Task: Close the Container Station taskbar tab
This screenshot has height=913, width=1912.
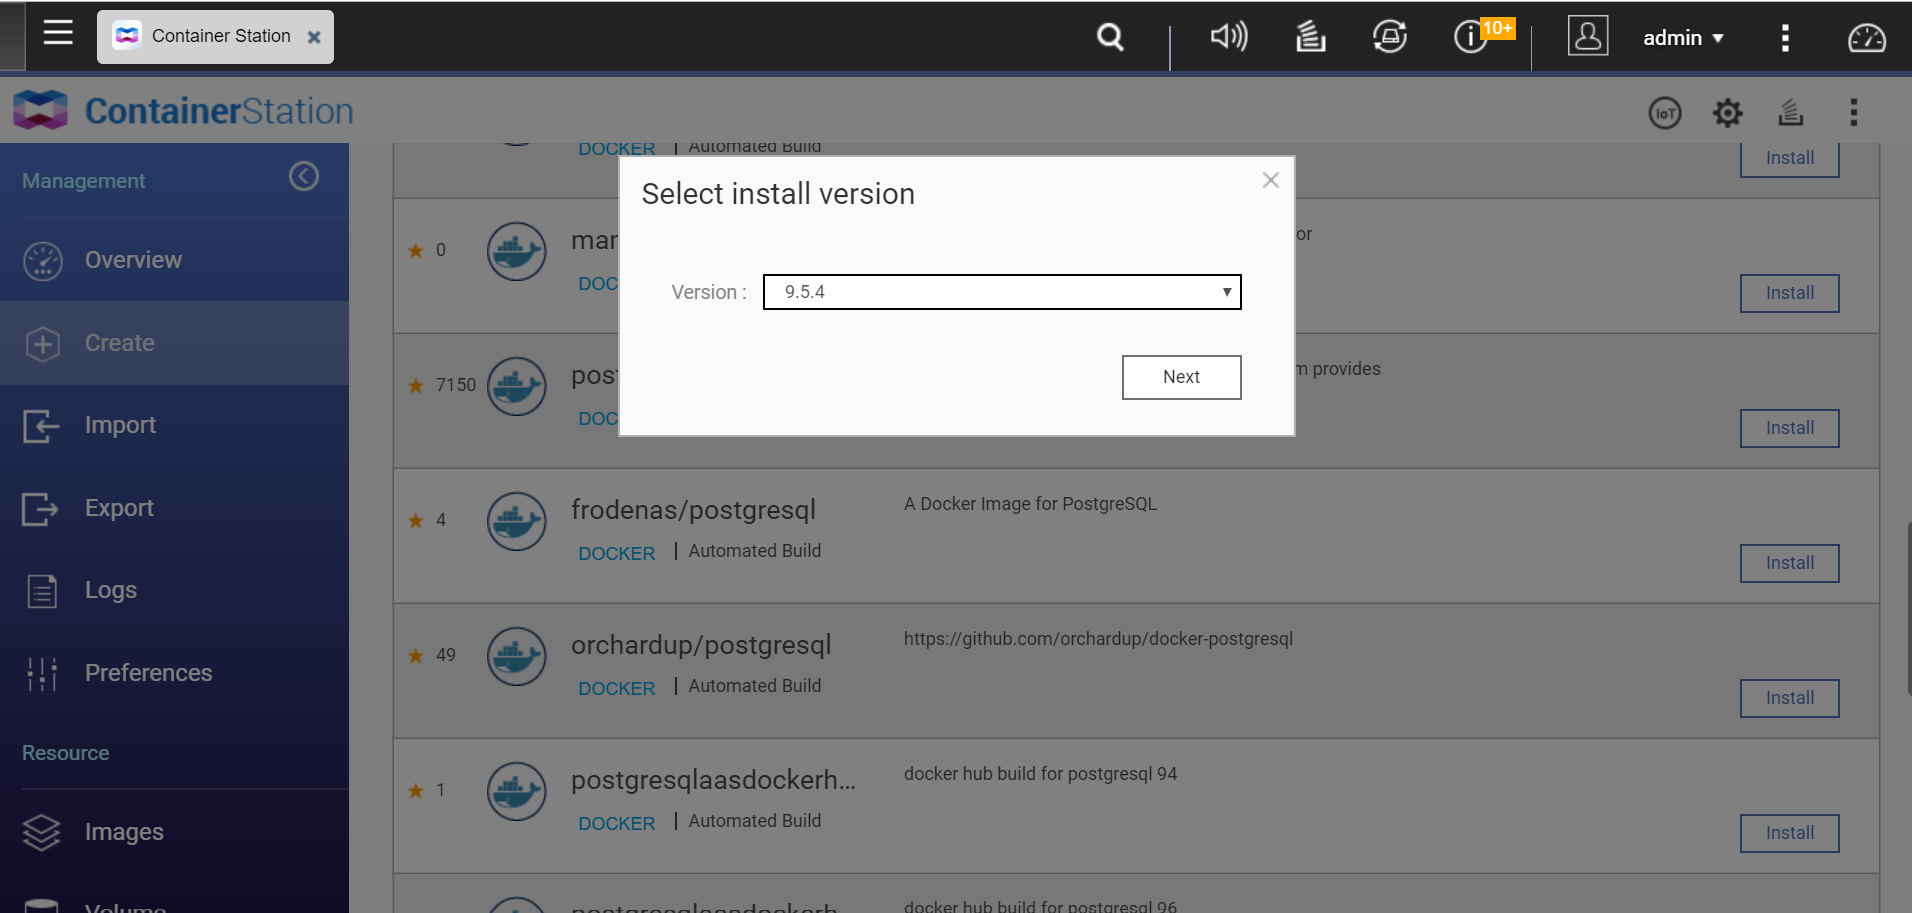Action: pos(314,37)
